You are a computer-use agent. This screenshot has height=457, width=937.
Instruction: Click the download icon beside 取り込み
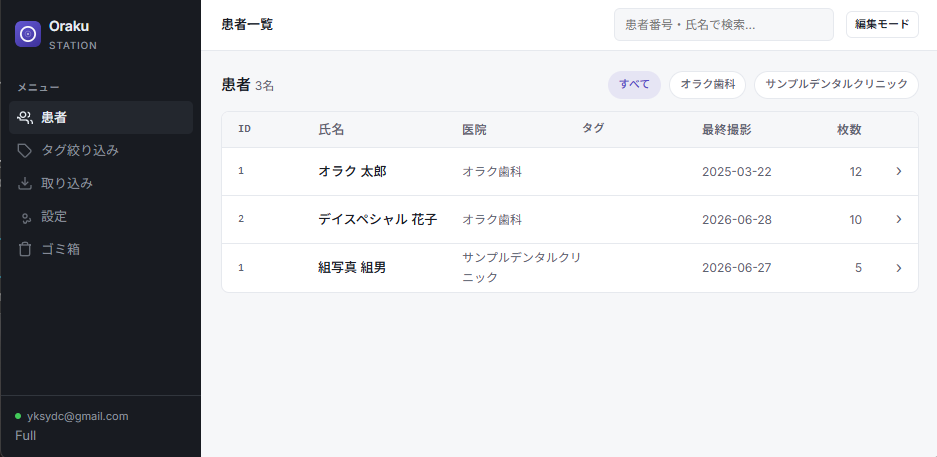[x=25, y=183]
